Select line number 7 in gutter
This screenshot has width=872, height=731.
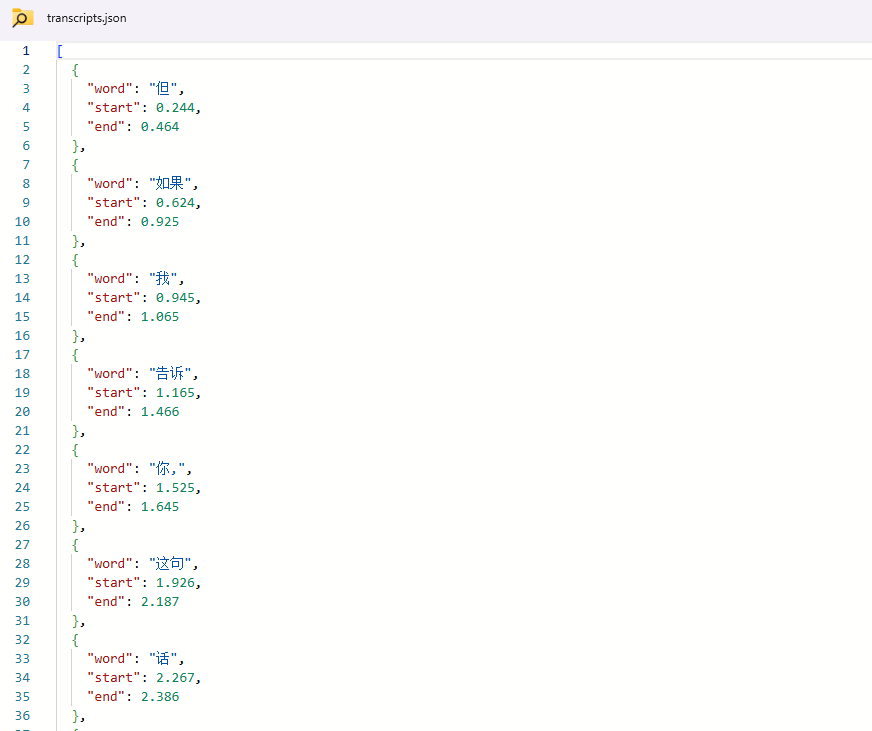pyautogui.click(x=25, y=164)
